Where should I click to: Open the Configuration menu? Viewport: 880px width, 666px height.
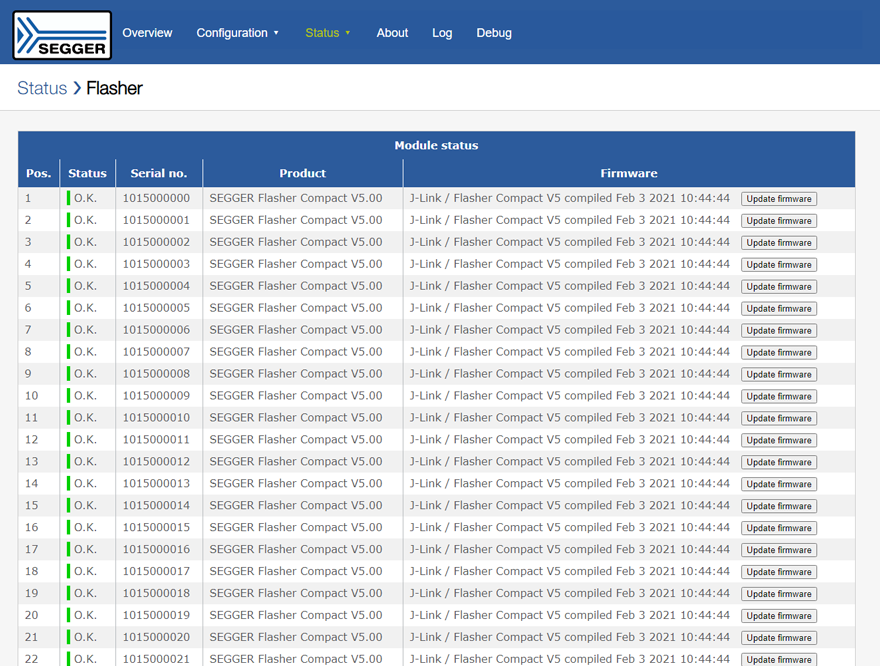tap(232, 33)
